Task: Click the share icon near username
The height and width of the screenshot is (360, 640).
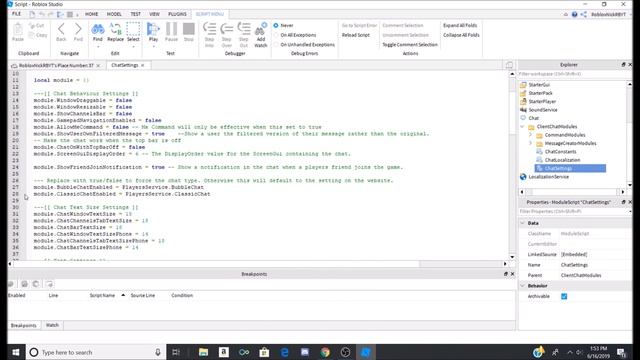Action: [584, 14]
